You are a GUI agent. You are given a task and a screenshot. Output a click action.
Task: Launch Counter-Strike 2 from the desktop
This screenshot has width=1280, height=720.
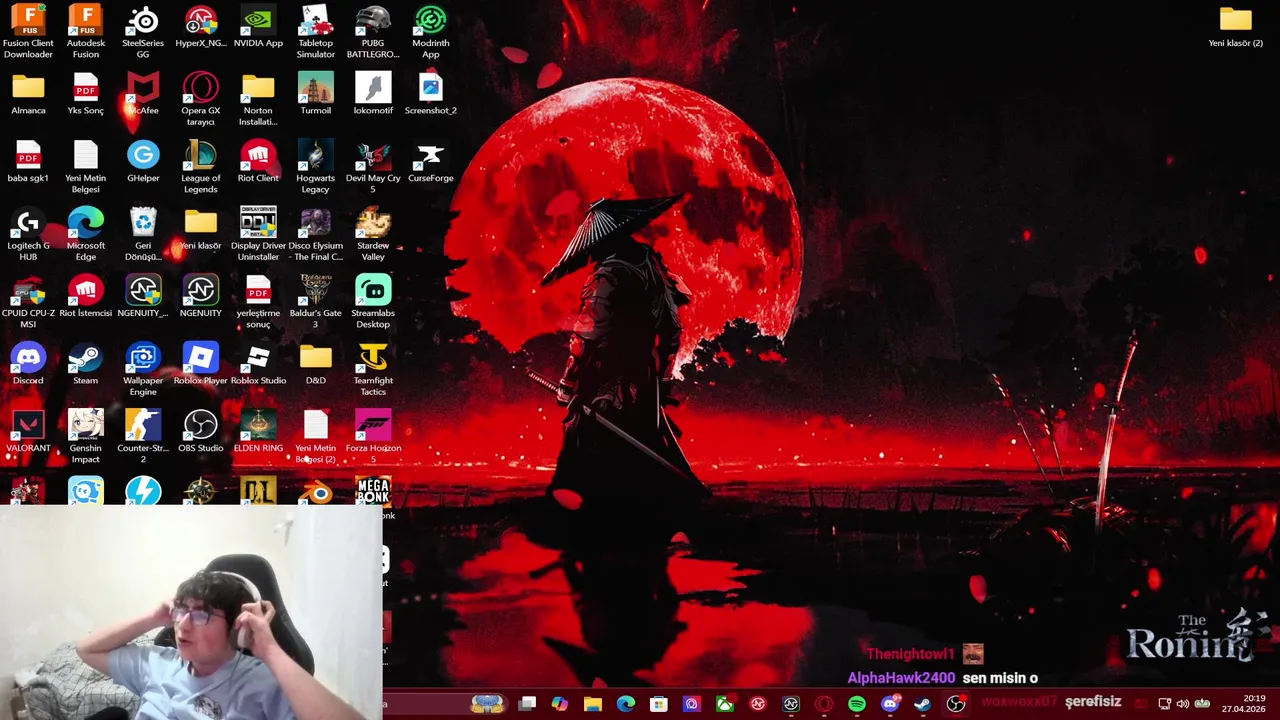[x=143, y=437]
